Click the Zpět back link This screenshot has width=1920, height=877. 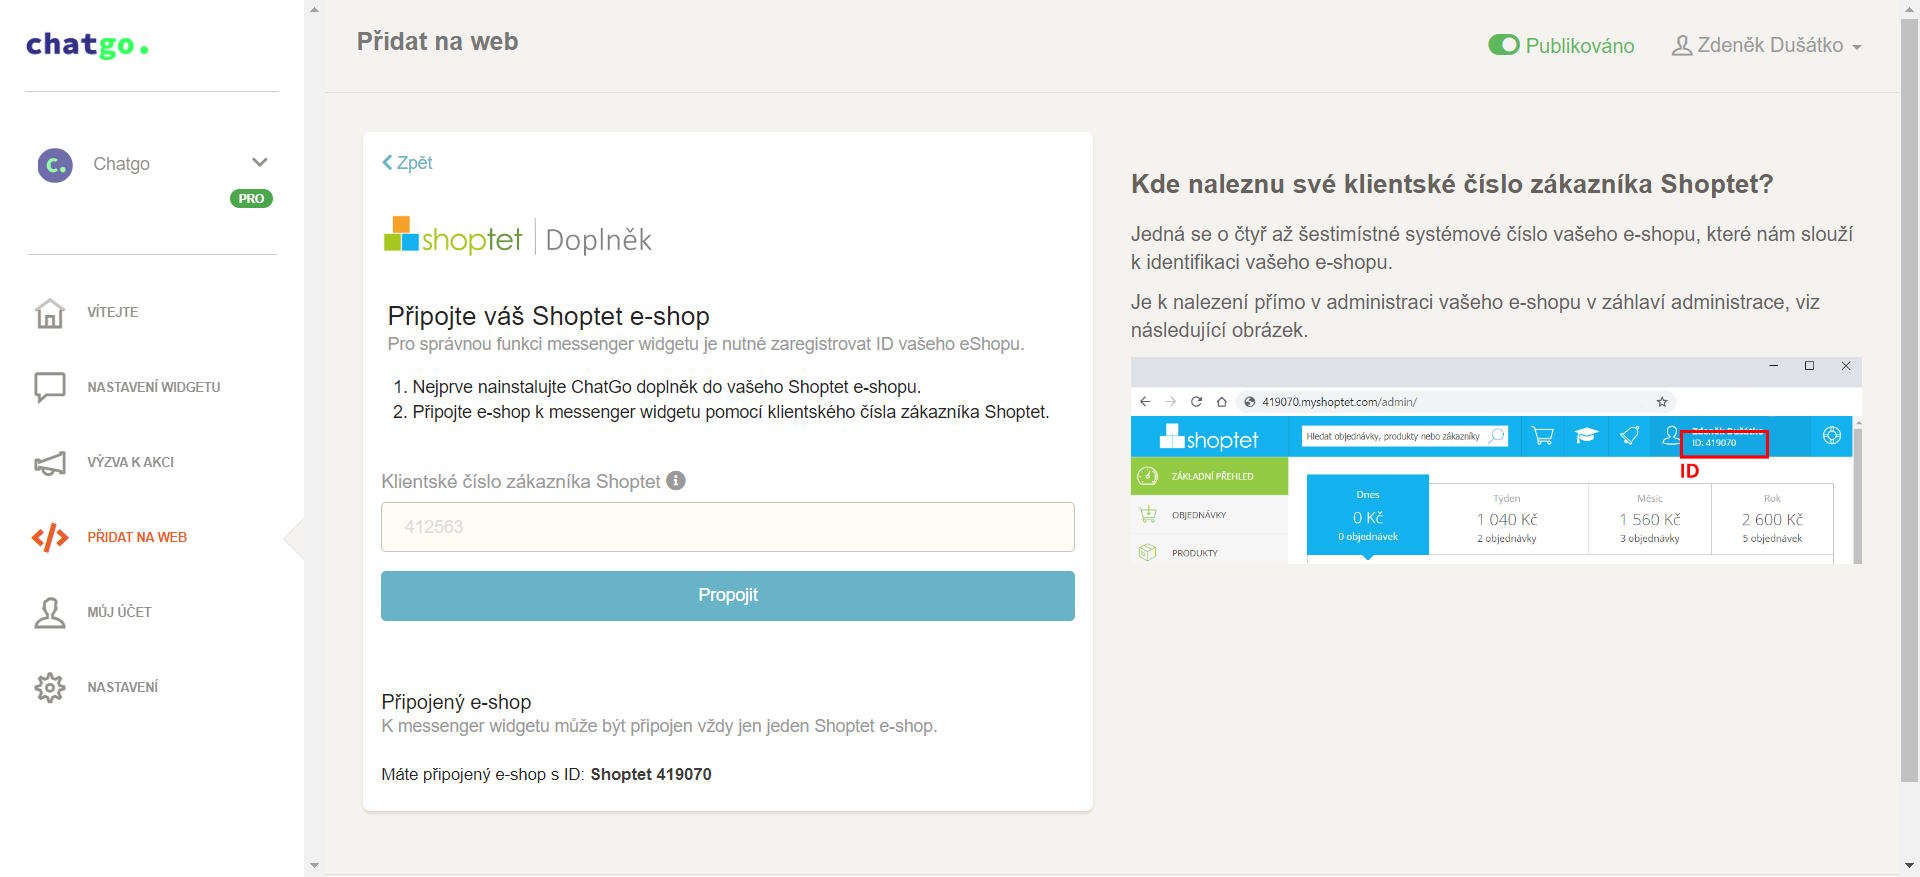[x=407, y=162]
